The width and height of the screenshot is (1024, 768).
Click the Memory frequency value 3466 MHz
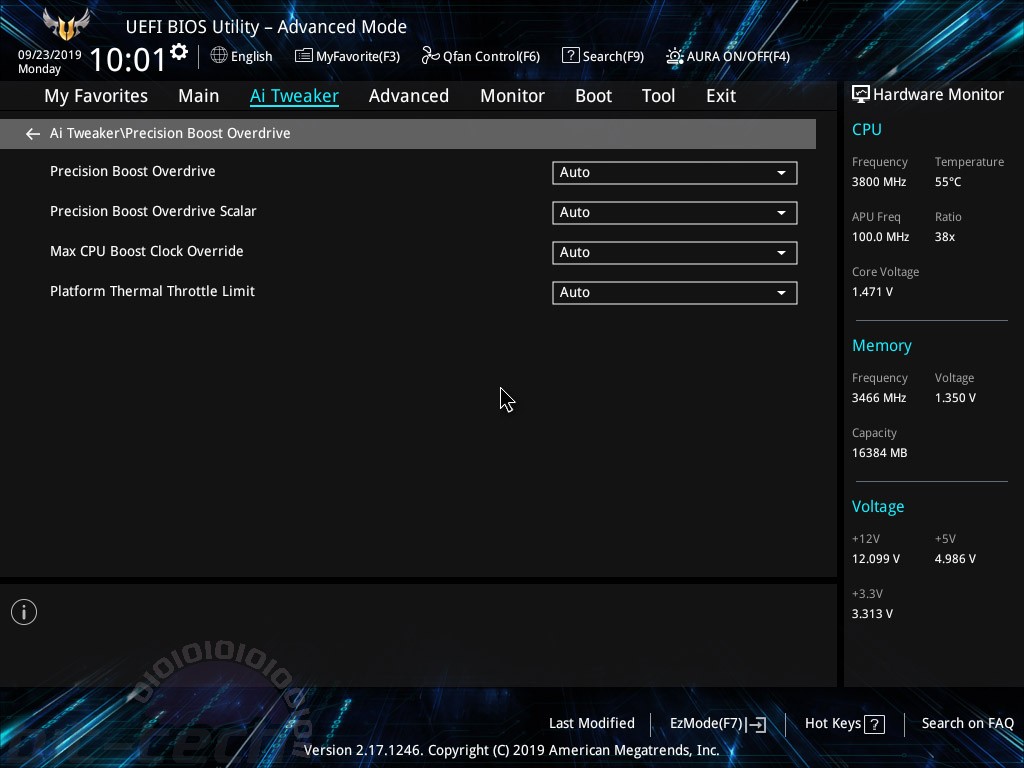coord(879,398)
